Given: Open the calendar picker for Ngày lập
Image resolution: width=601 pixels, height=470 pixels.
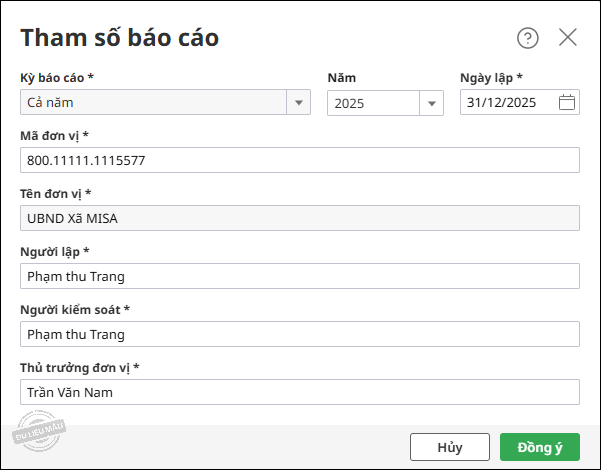Looking at the screenshot, I should (x=567, y=102).
